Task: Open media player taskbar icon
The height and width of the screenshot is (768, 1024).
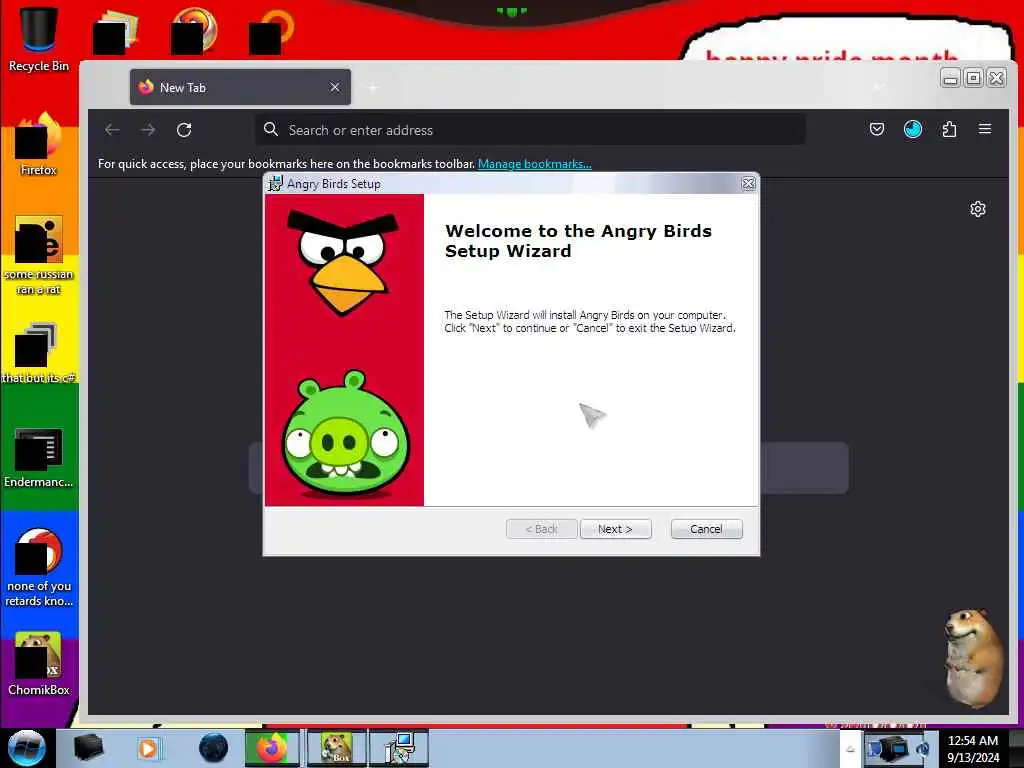Action: coord(148,748)
